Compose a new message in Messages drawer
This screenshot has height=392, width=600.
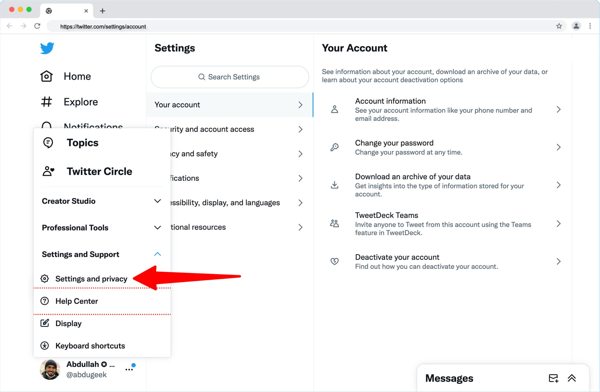tap(553, 378)
